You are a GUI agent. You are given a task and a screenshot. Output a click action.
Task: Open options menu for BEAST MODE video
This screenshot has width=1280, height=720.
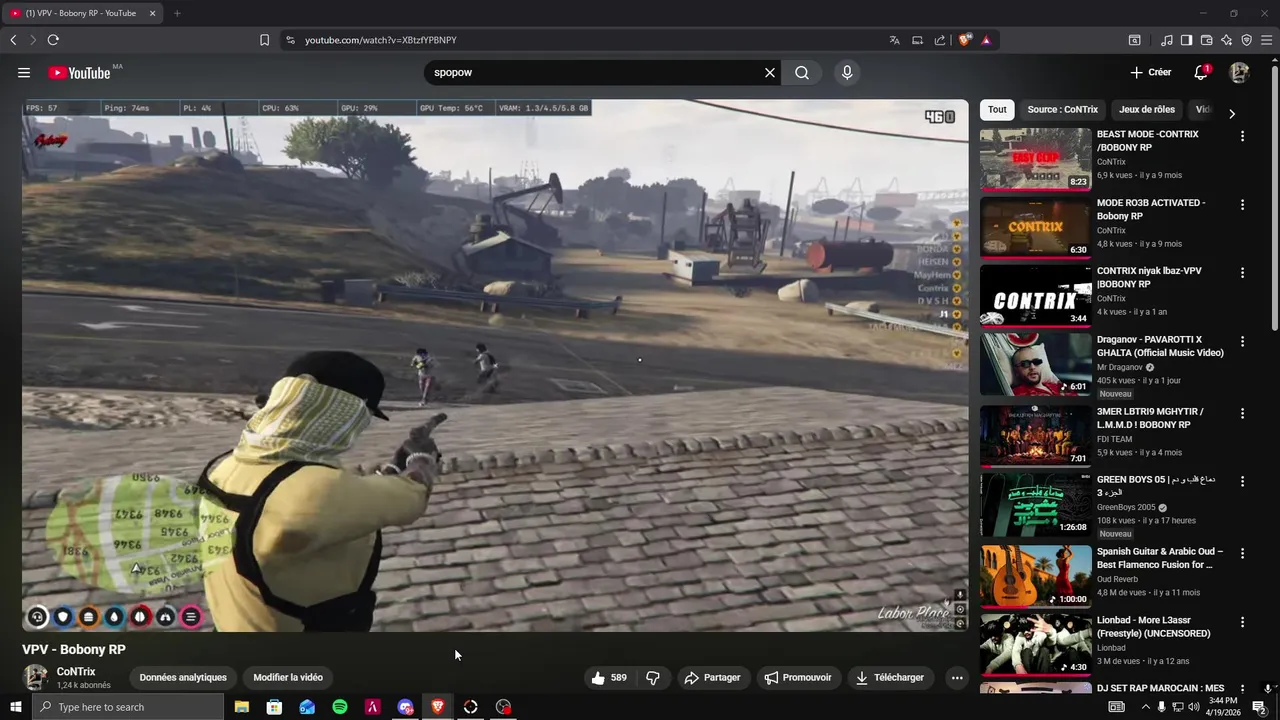[1243, 136]
